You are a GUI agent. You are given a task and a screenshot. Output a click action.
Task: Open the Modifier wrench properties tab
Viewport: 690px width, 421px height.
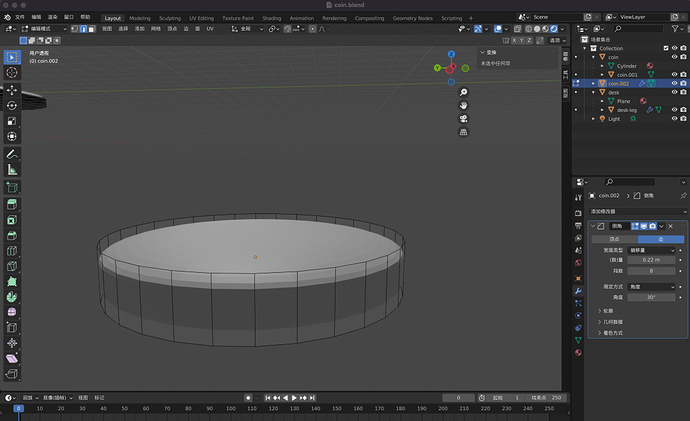coord(578,290)
